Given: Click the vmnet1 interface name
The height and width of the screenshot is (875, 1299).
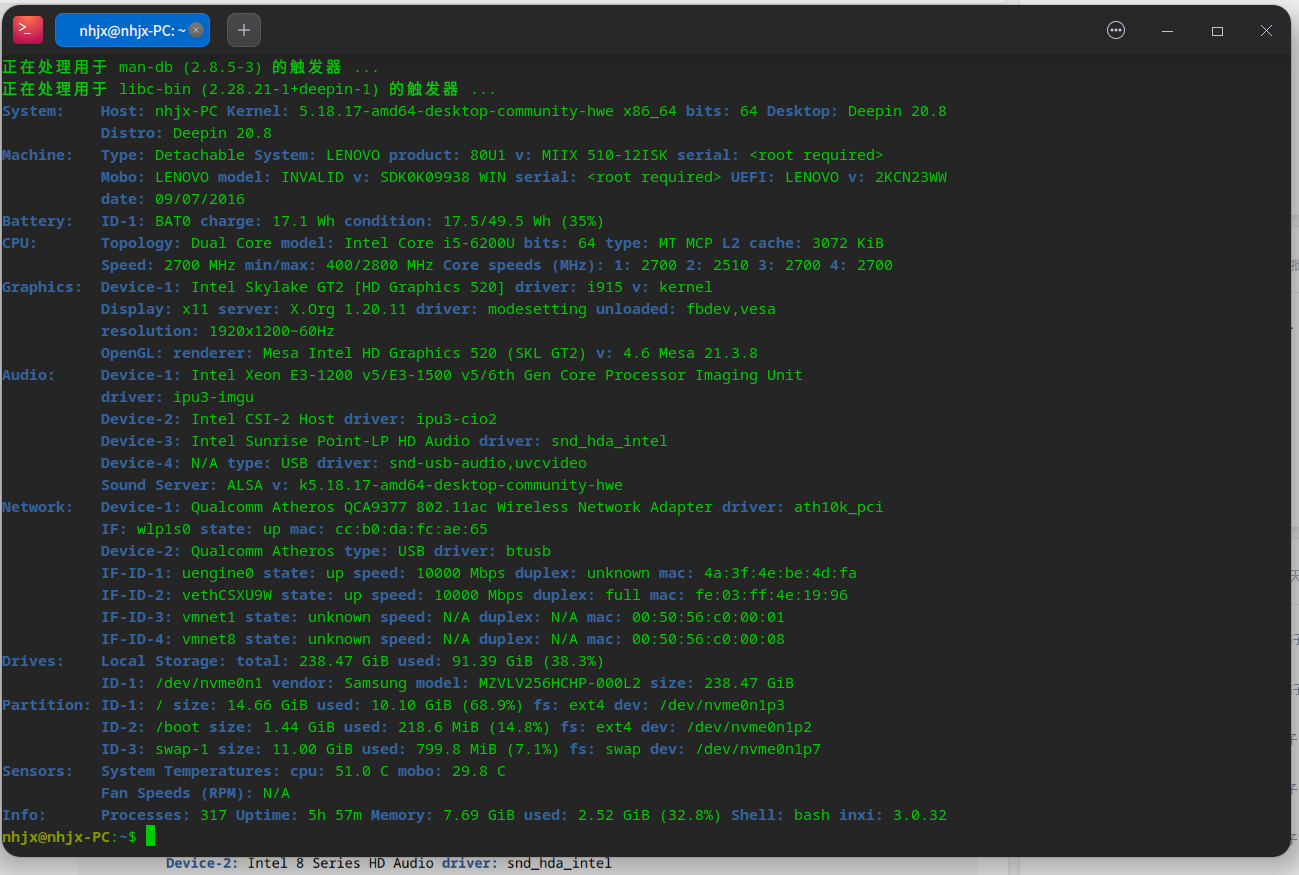Looking at the screenshot, I should [209, 617].
